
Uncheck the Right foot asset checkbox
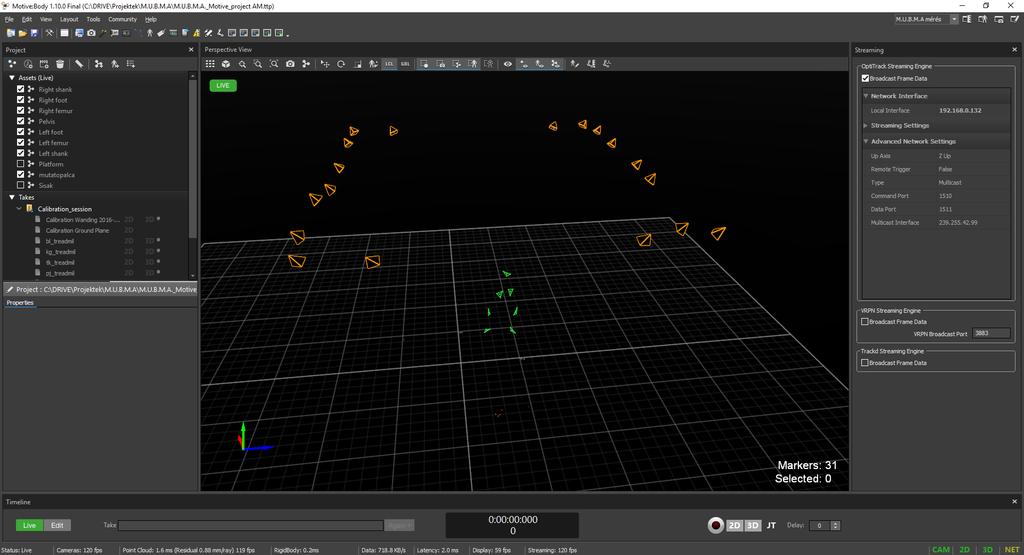[x=20, y=100]
